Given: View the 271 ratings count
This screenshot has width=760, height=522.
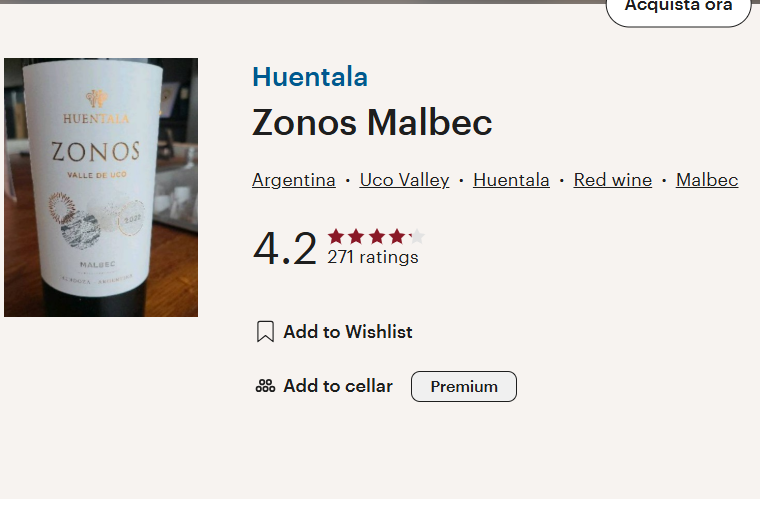Looking at the screenshot, I should pyautogui.click(x=373, y=257).
